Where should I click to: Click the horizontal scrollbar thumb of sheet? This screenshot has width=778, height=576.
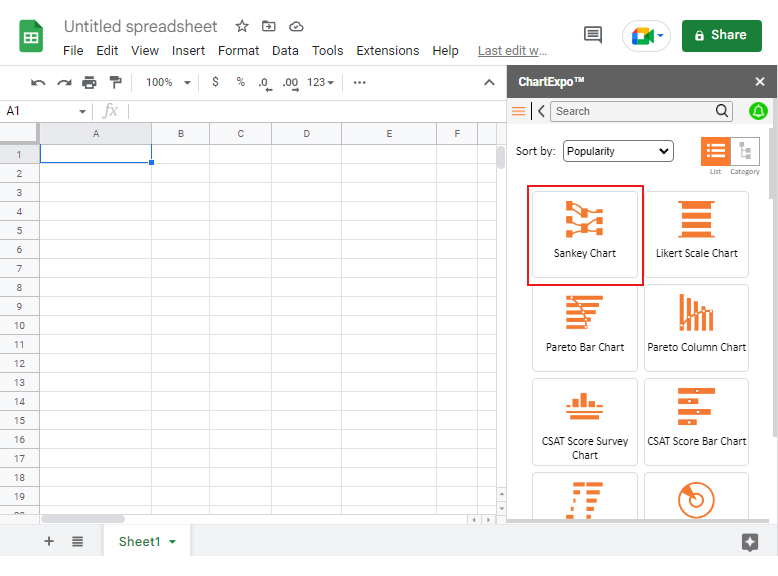[83, 519]
